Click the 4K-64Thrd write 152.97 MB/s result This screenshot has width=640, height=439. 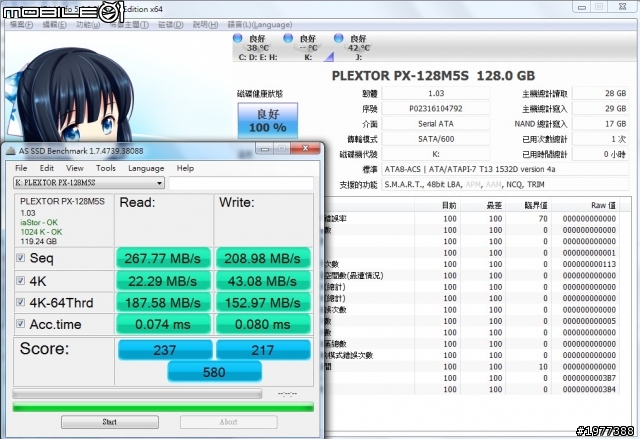[263, 303]
